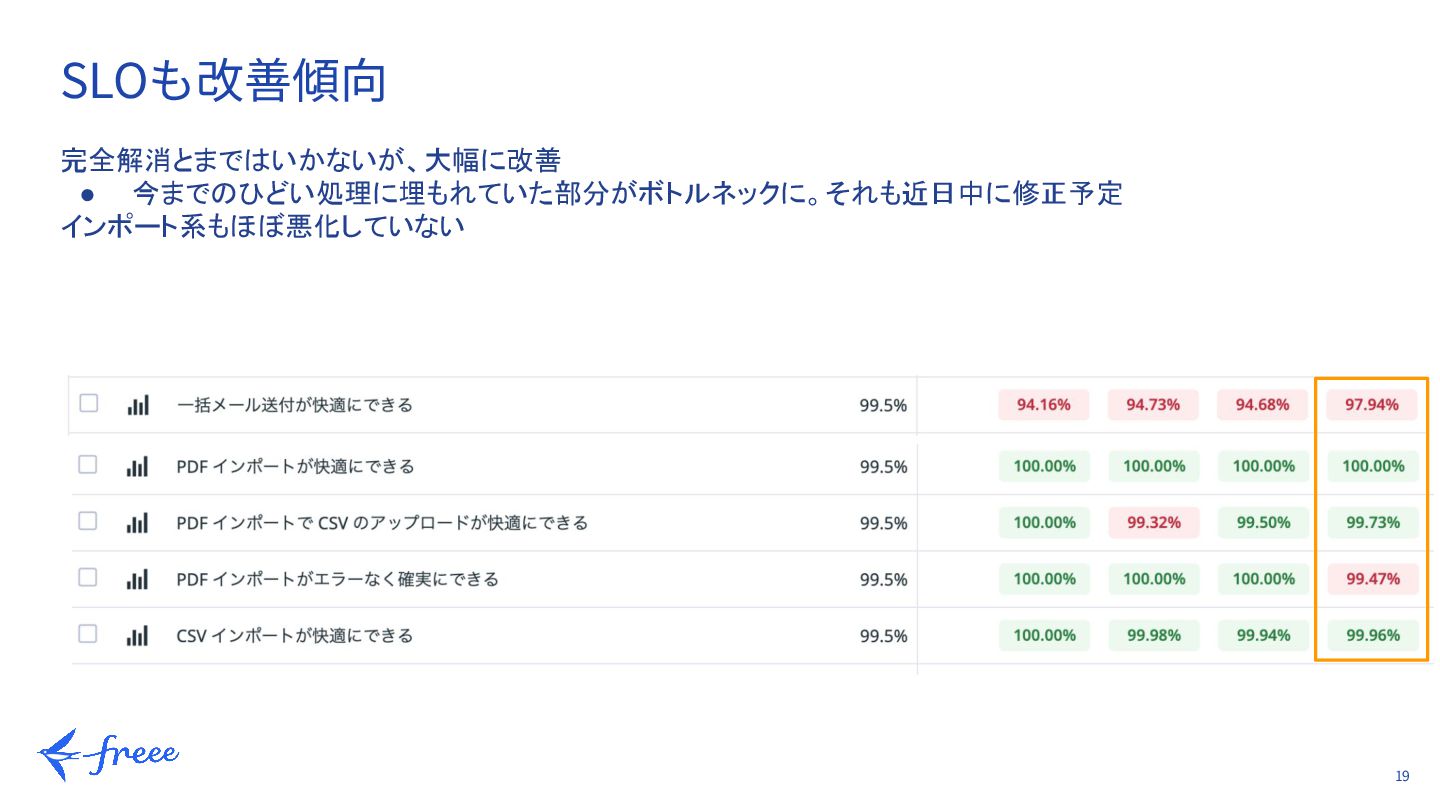Select the red 99.32% badge
Screen dimensions: 1440x810
[x=1153, y=523]
